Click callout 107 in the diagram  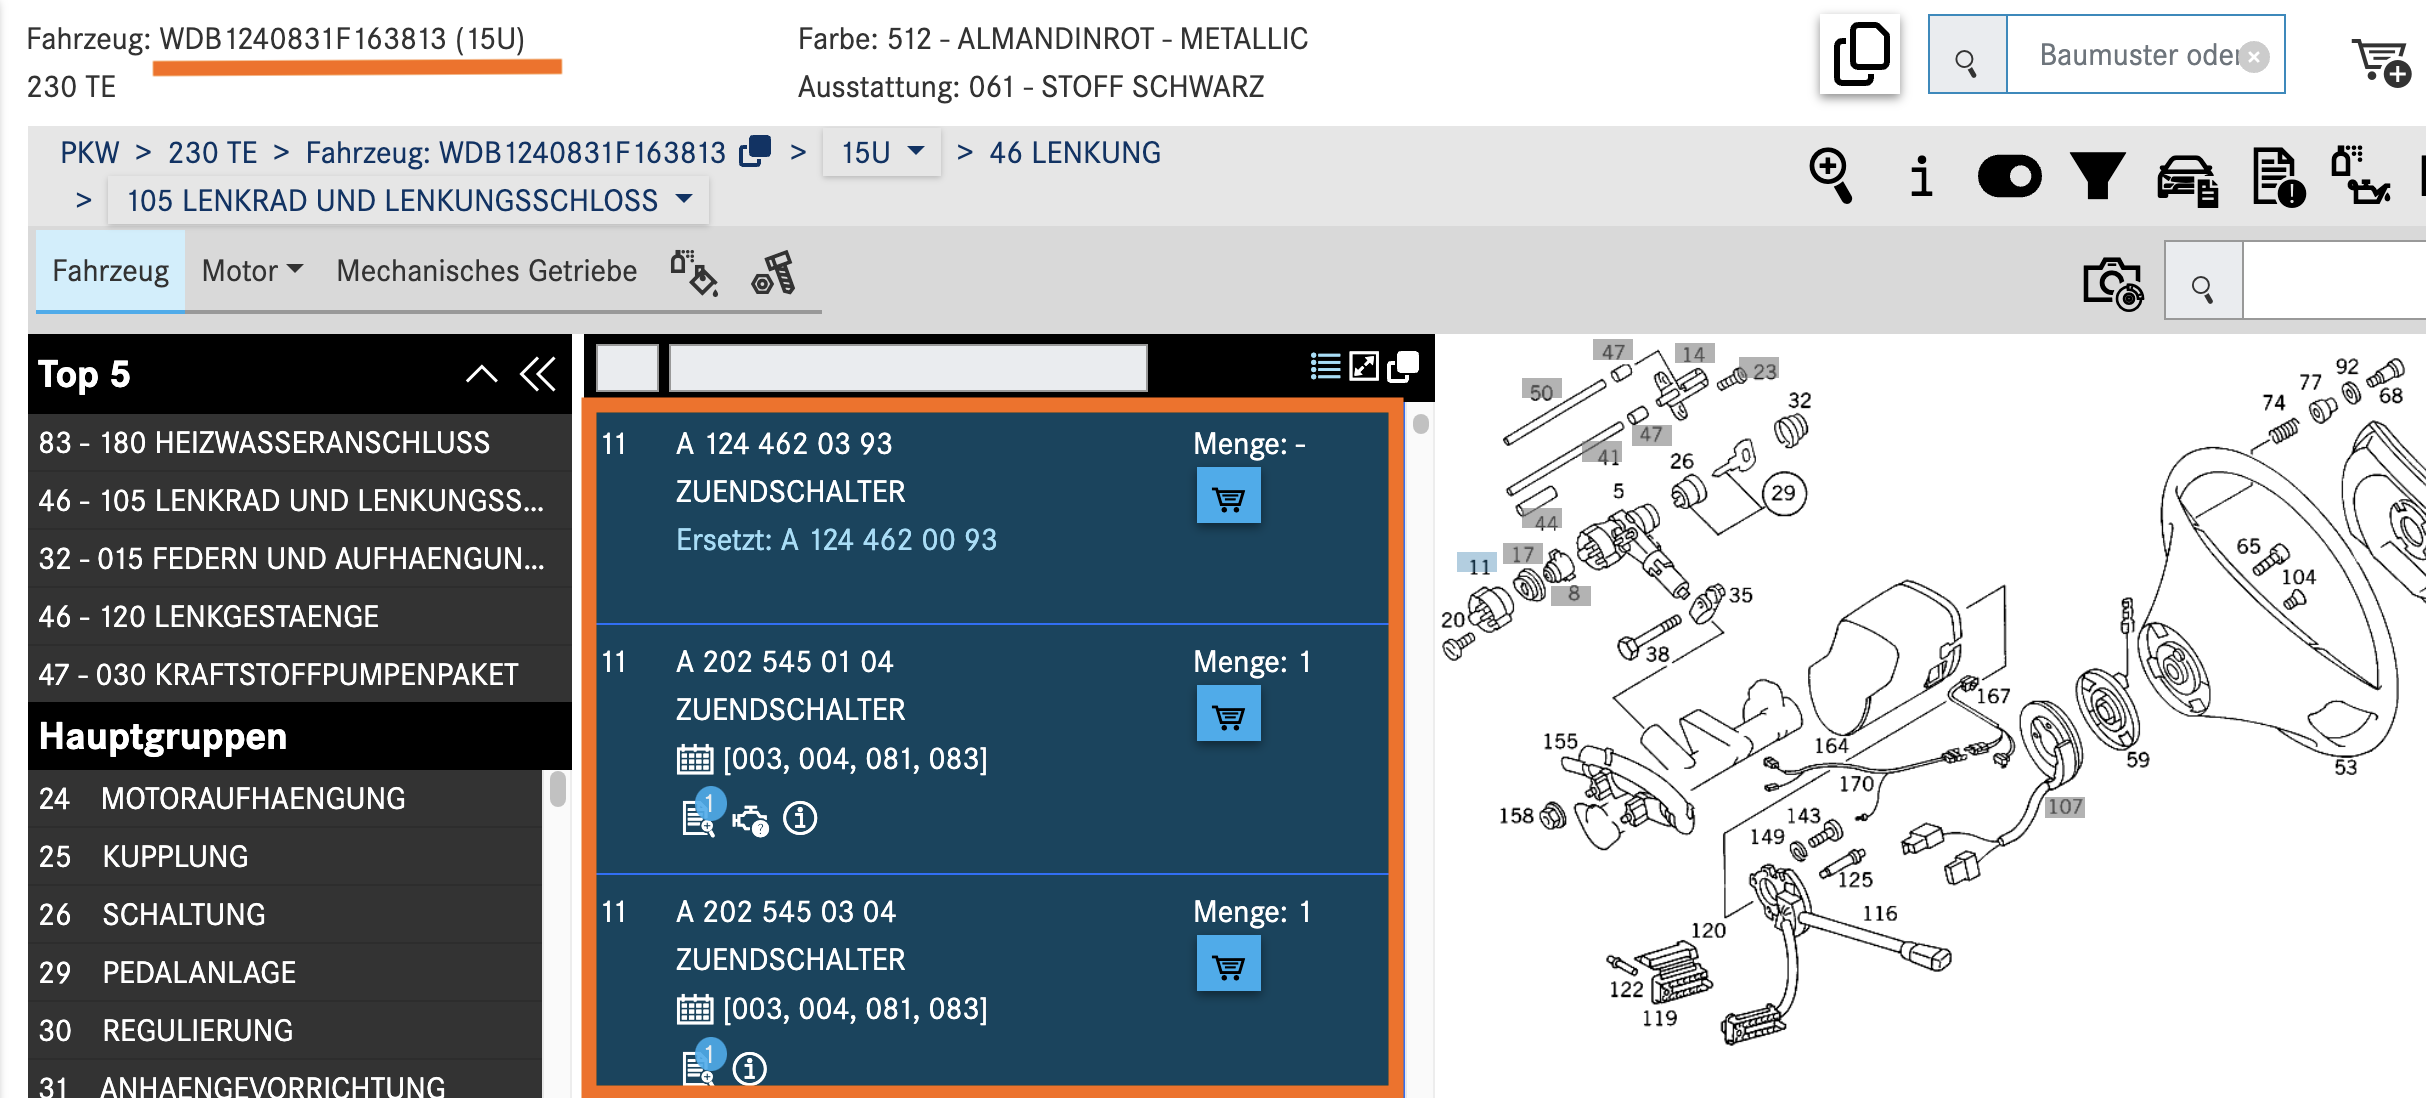[x=2064, y=806]
